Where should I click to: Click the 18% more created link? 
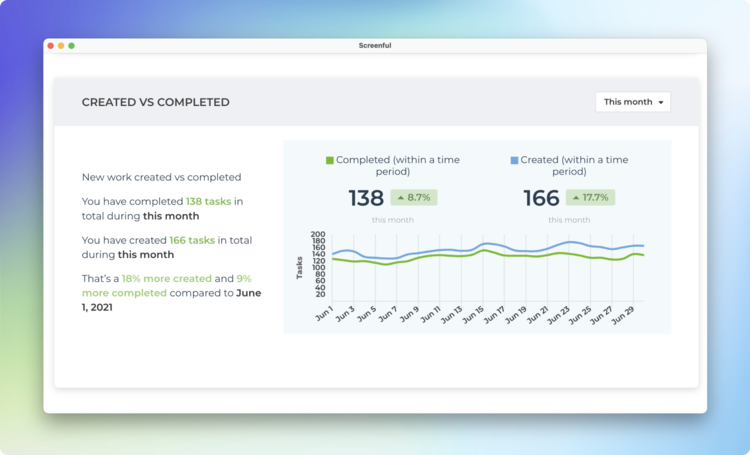[x=166, y=278]
